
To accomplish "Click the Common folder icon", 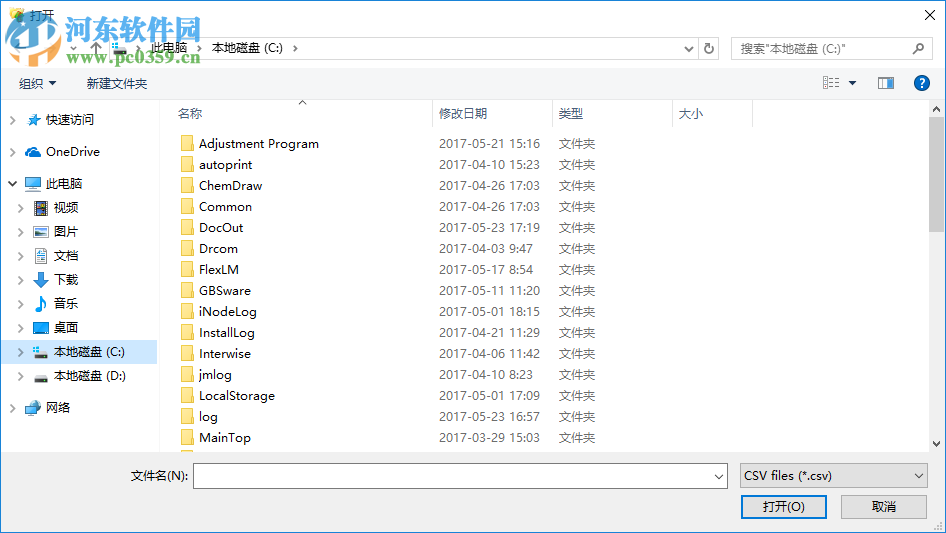I will (x=187, y=206).
